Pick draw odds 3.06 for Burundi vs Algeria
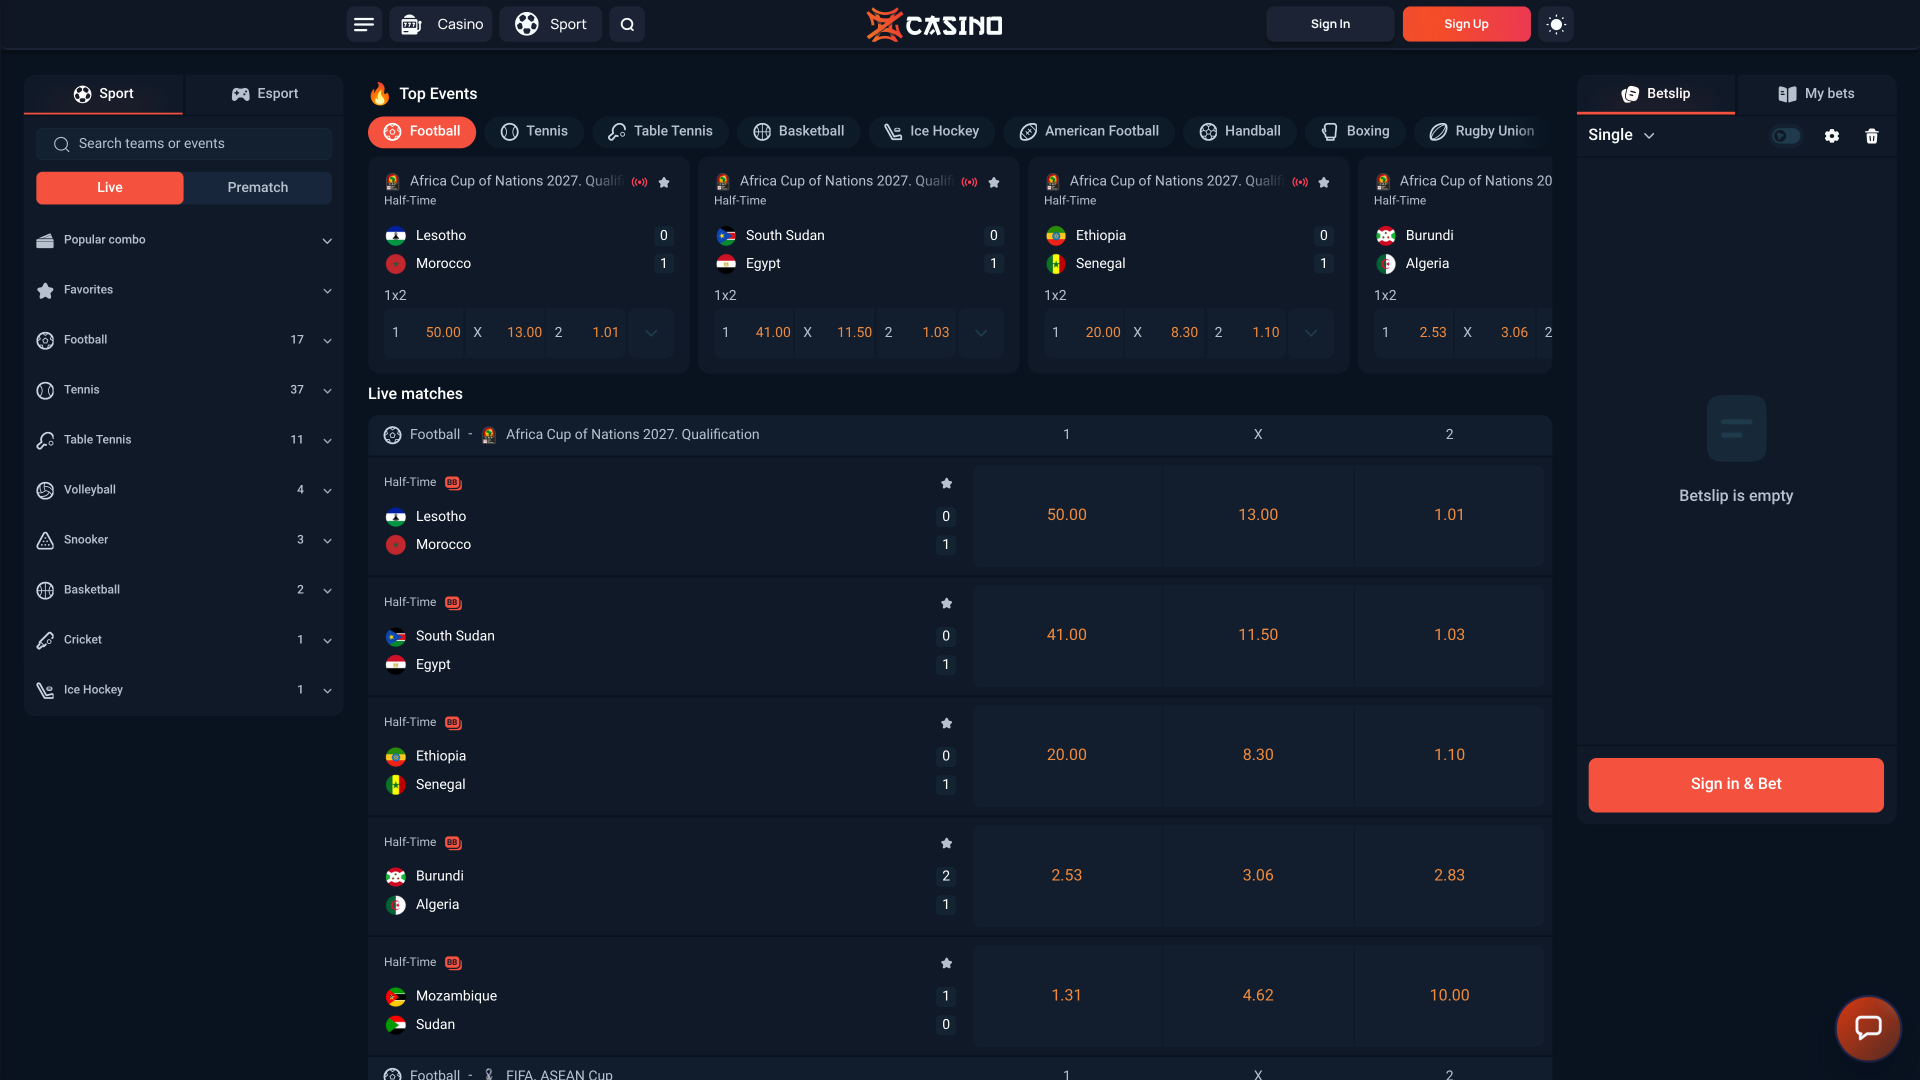The width and height of the screenshot is (1920, 1080). 1258,876
